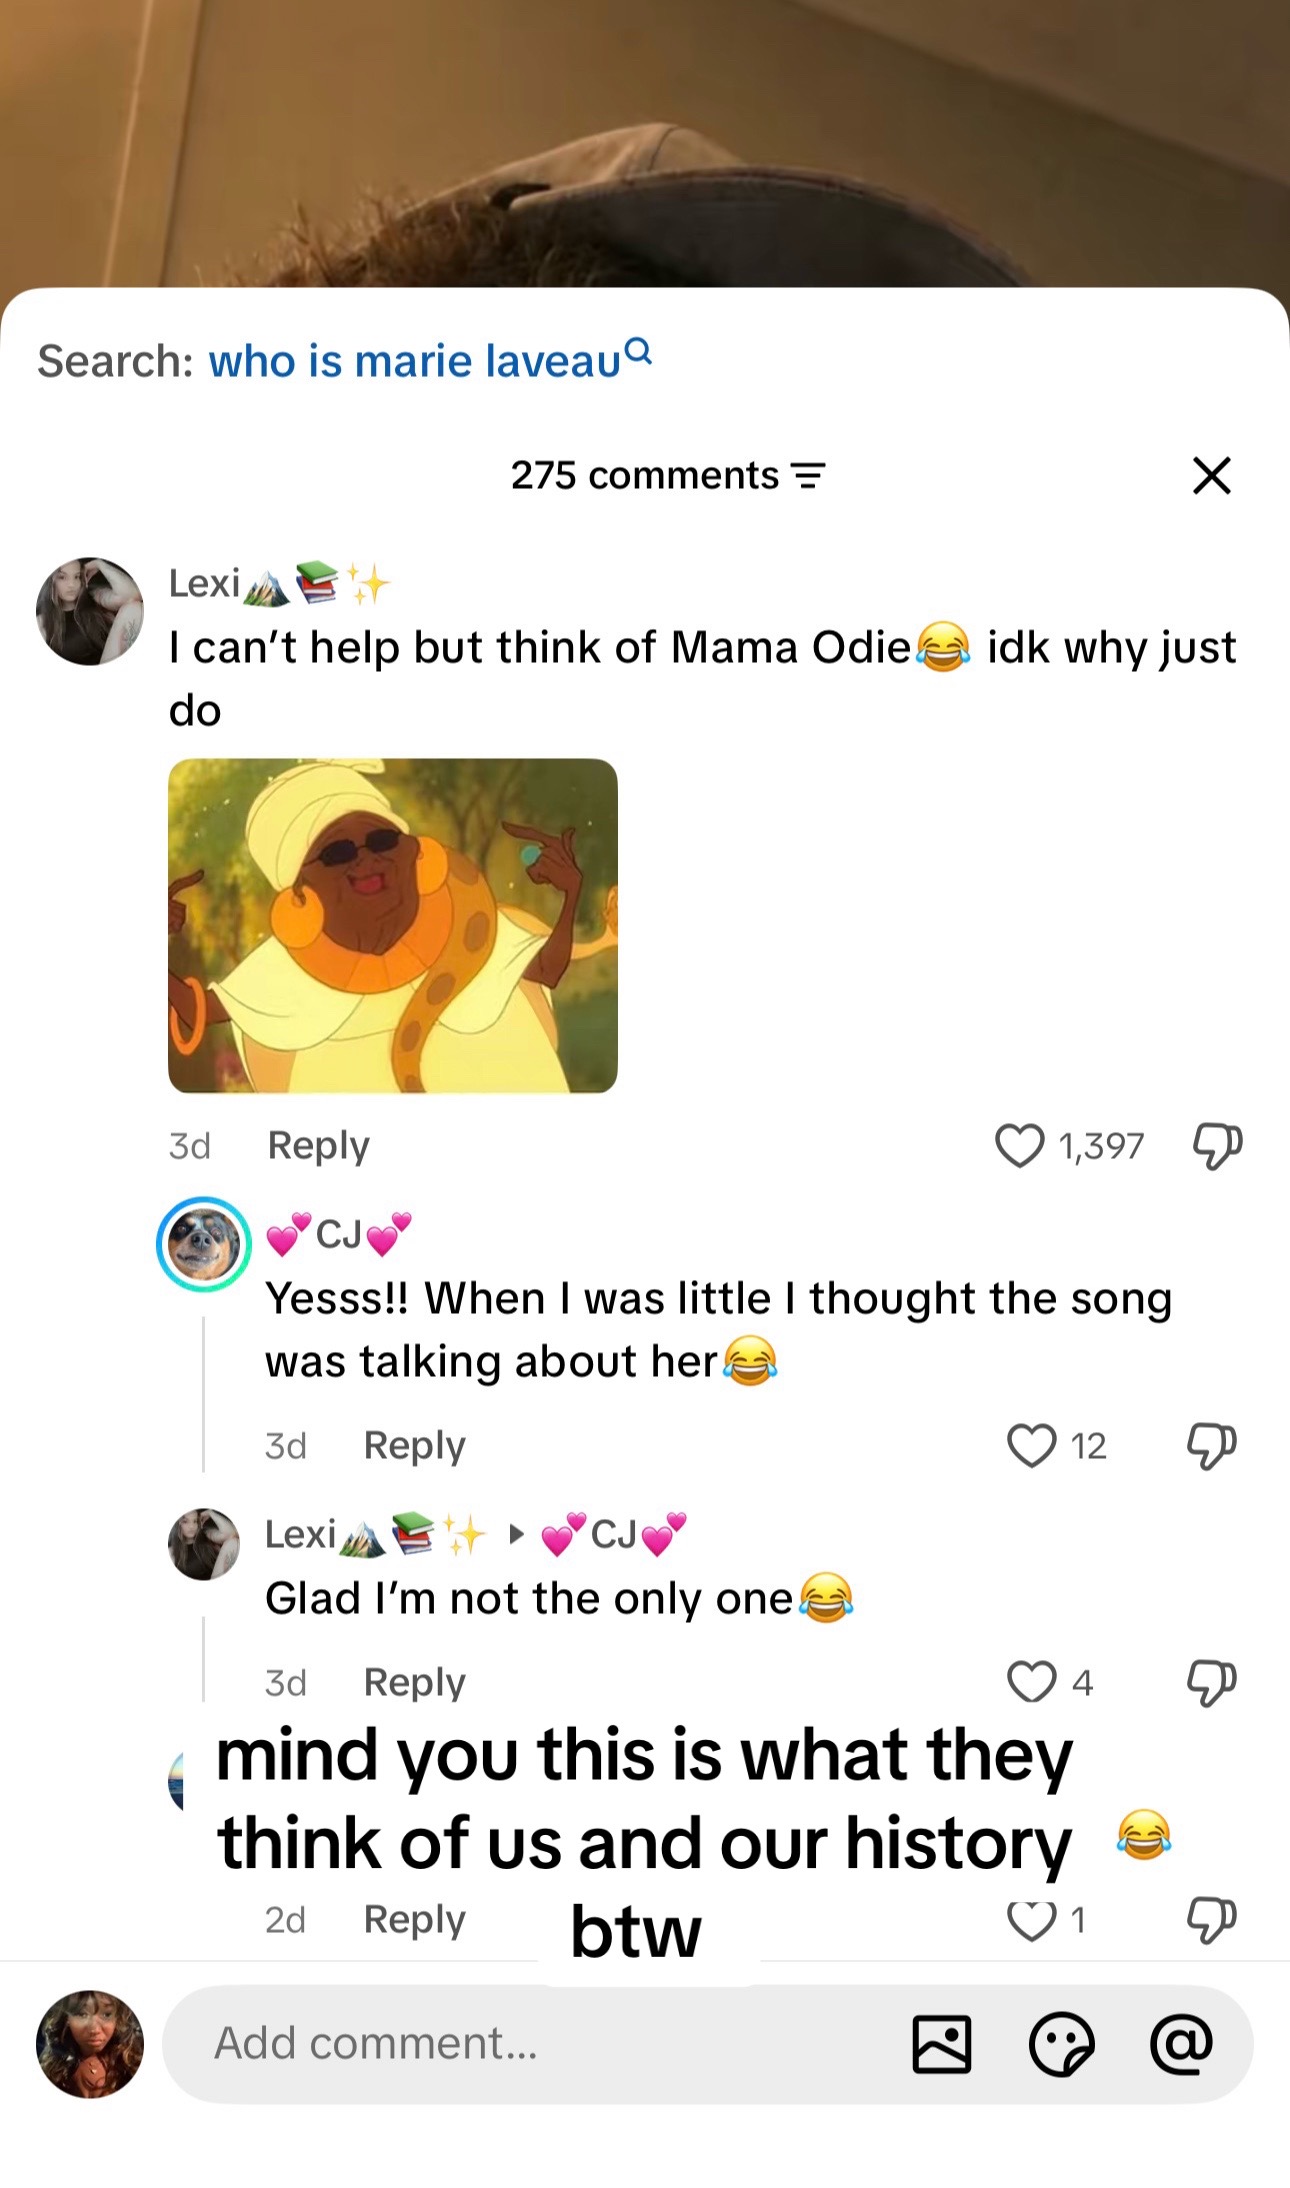1290x2188 pixels.
Task: Open the Mama Odie image attachment
Action: [x=393, y=925]
